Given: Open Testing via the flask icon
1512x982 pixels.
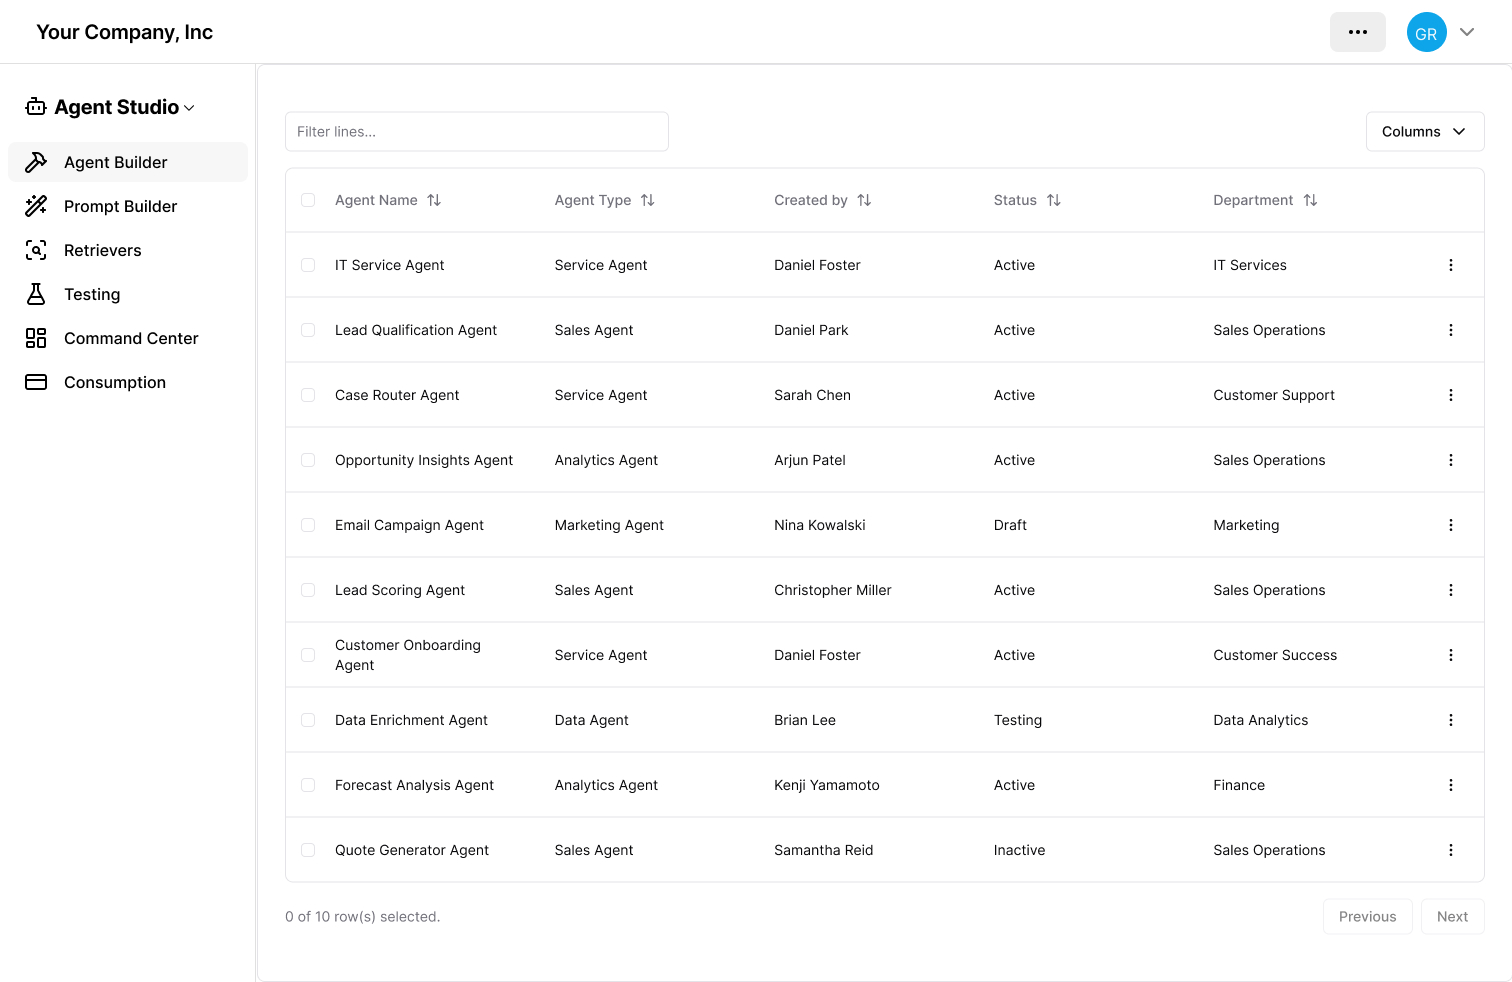Looking at the screenshot, I should (36, 294).
